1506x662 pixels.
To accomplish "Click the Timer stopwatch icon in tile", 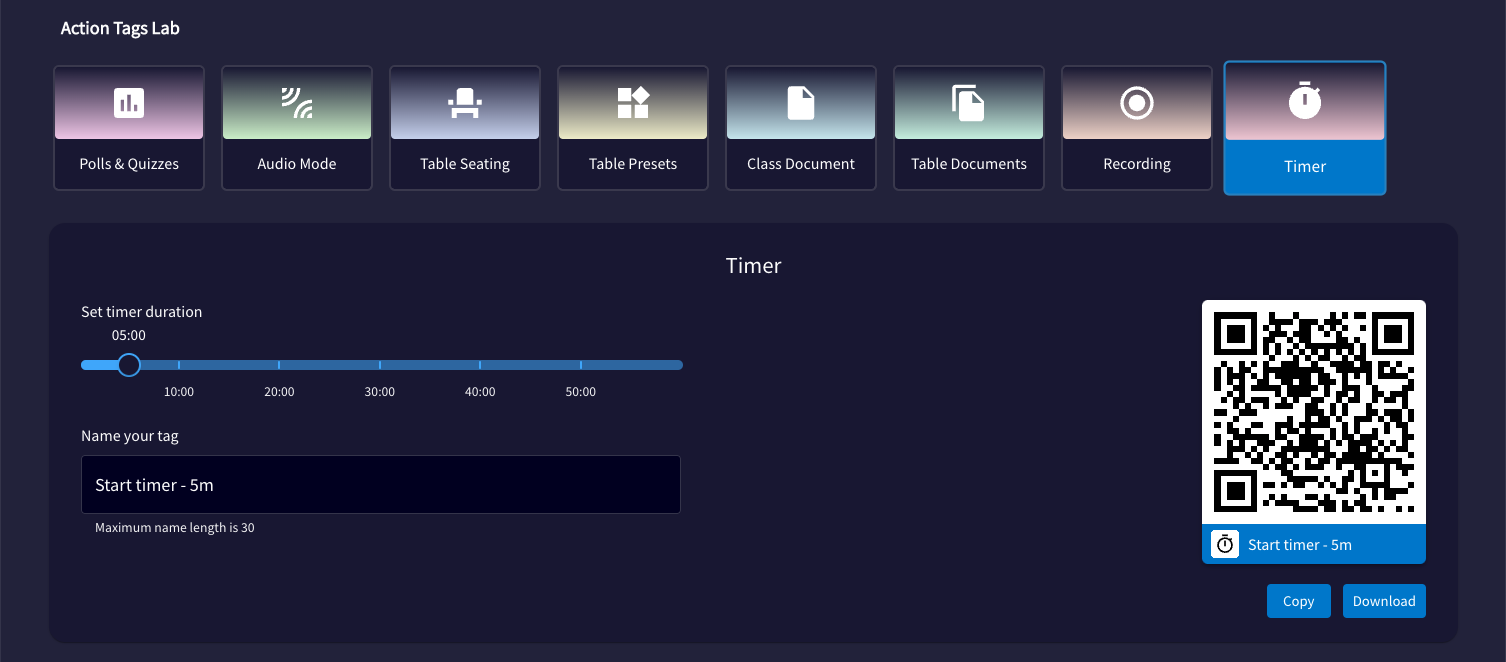I will point(1305,102).
